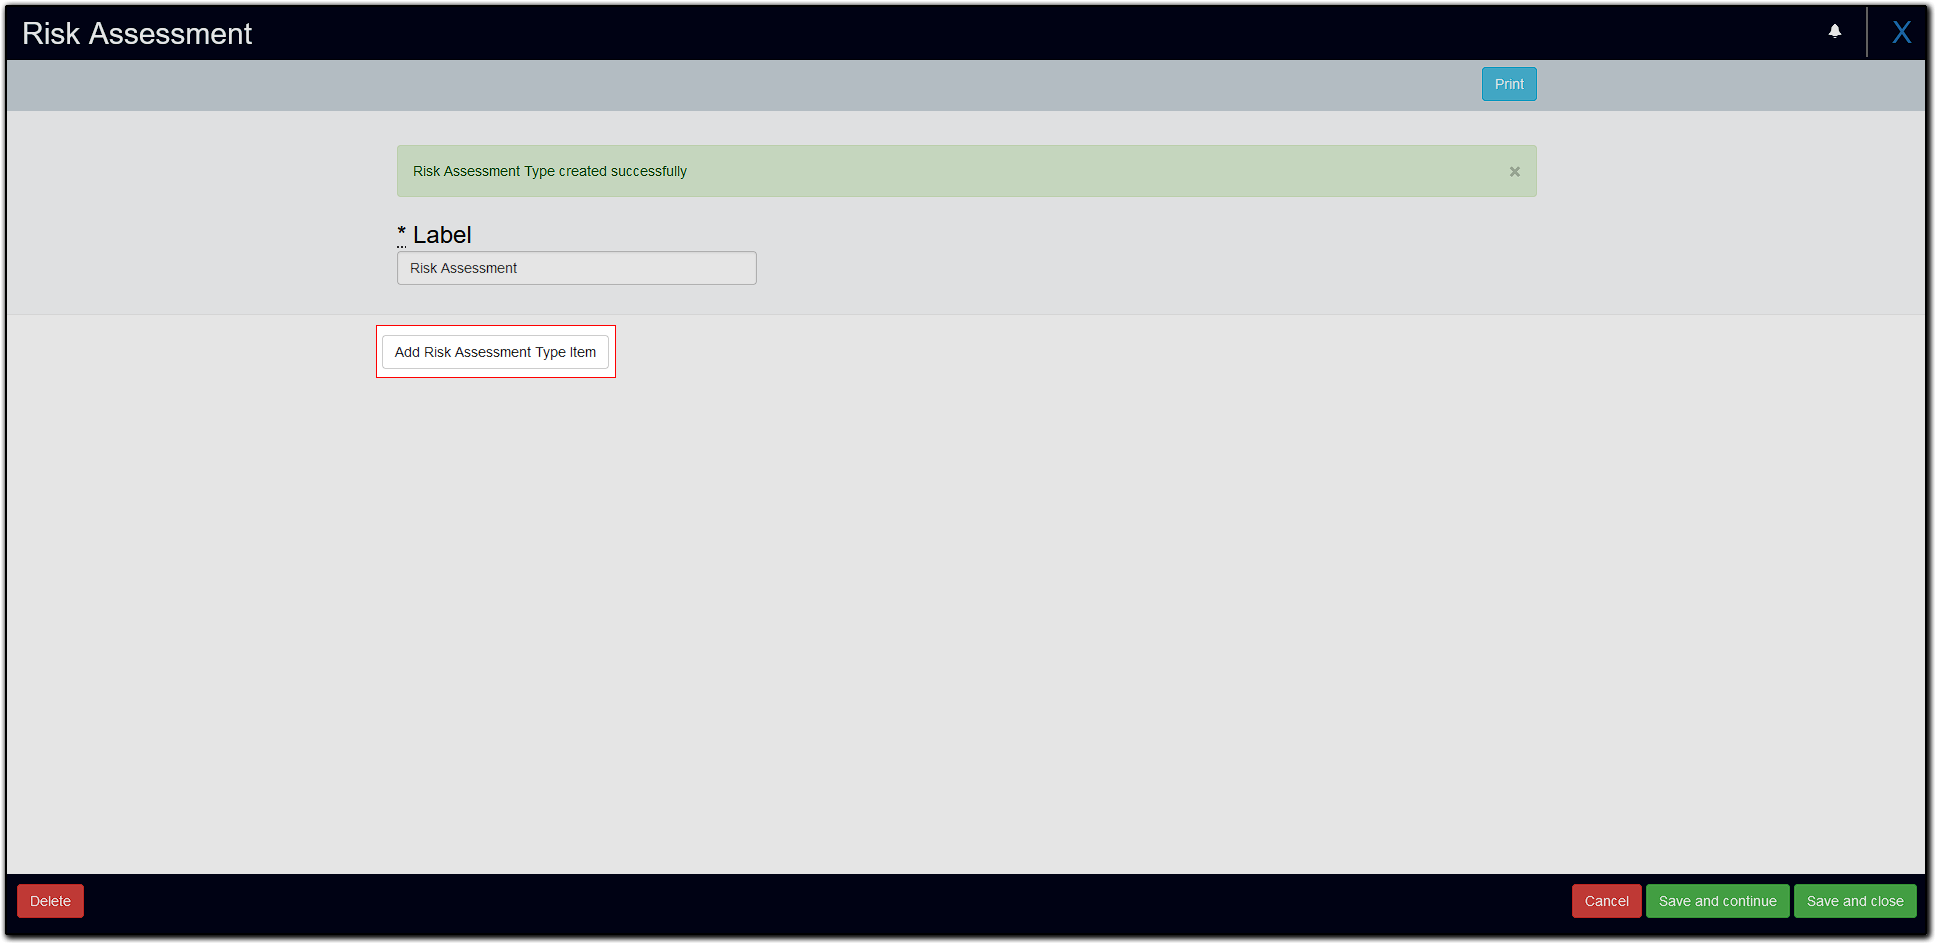This screenshot has width=1936, height=944.
Task: Select 'Risk Assessment Type created successfully' text
Action: pyautogui.click(x=550, y=171)
